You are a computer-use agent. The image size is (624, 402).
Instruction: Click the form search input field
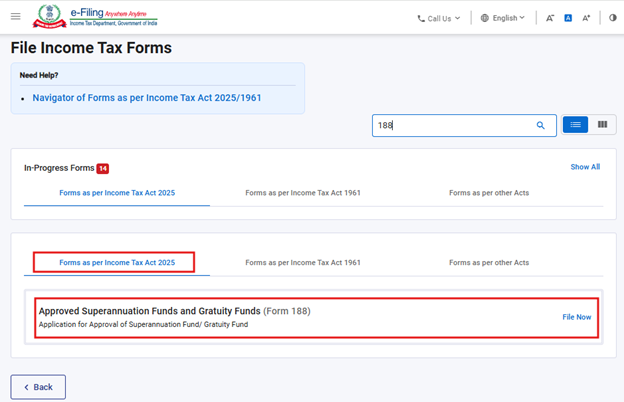pyautogui.click(x=450, y=126)
